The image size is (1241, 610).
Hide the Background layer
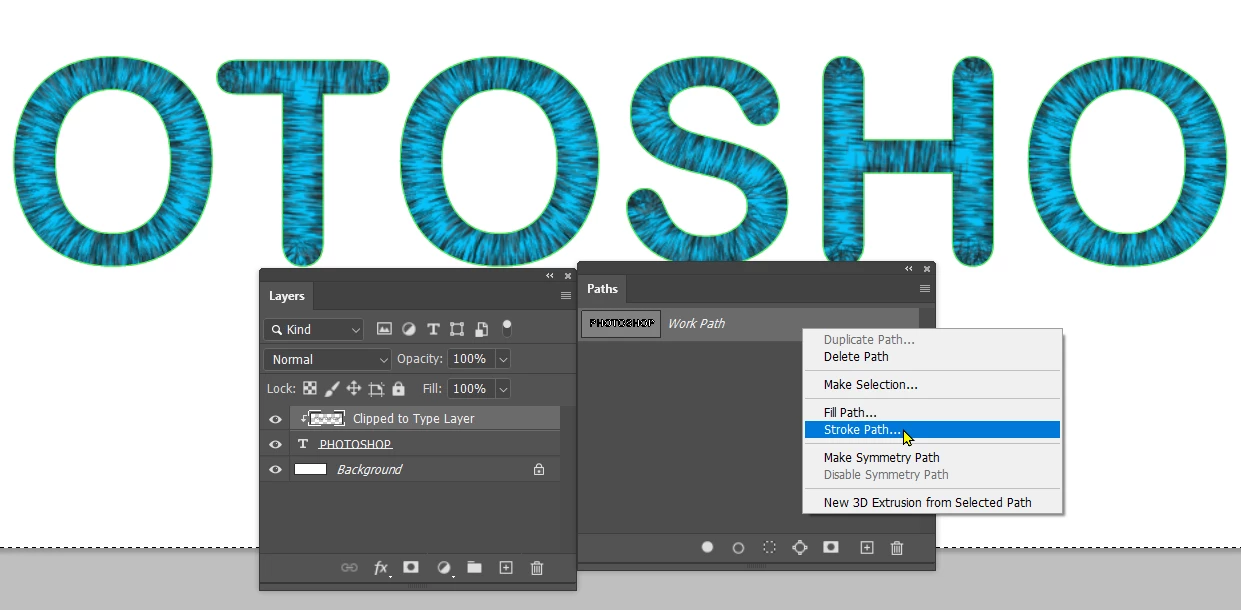(x=275, y=469)
